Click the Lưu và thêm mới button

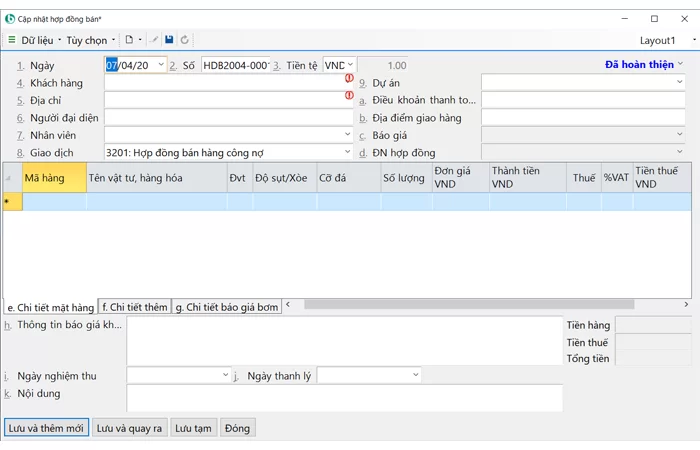(x=46, y=428)
